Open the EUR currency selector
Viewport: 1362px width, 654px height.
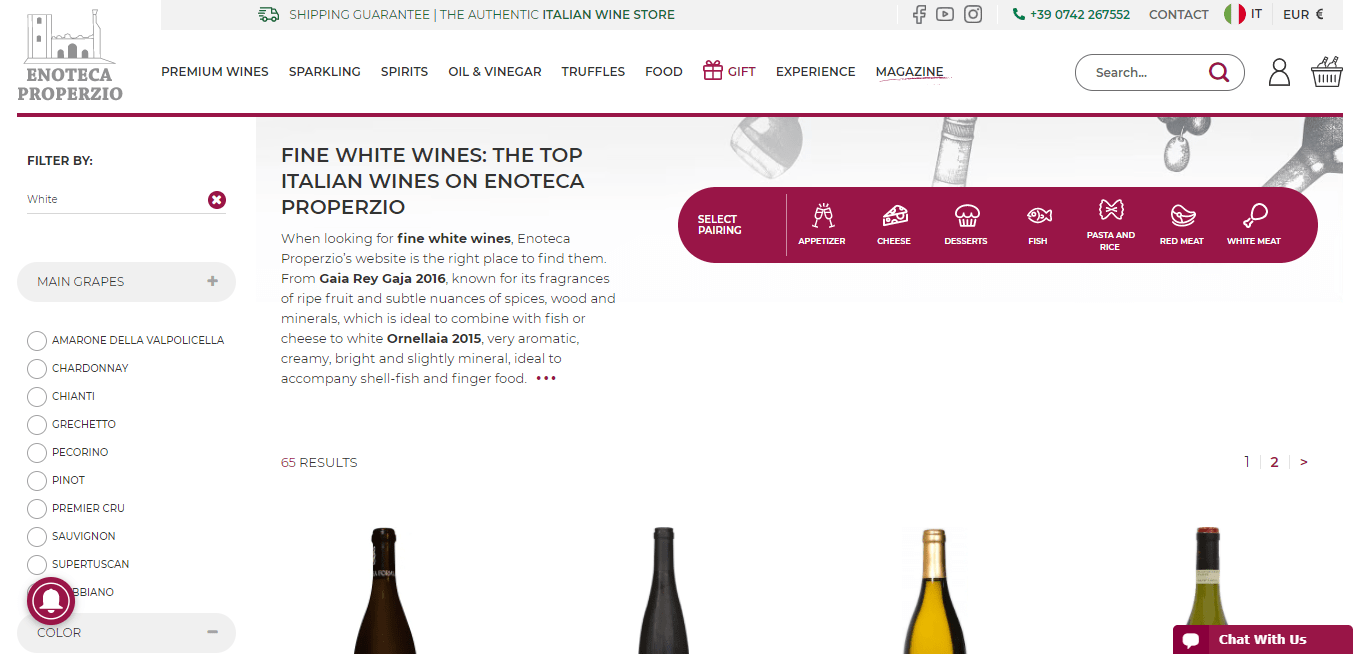(x=1303, y=14)
